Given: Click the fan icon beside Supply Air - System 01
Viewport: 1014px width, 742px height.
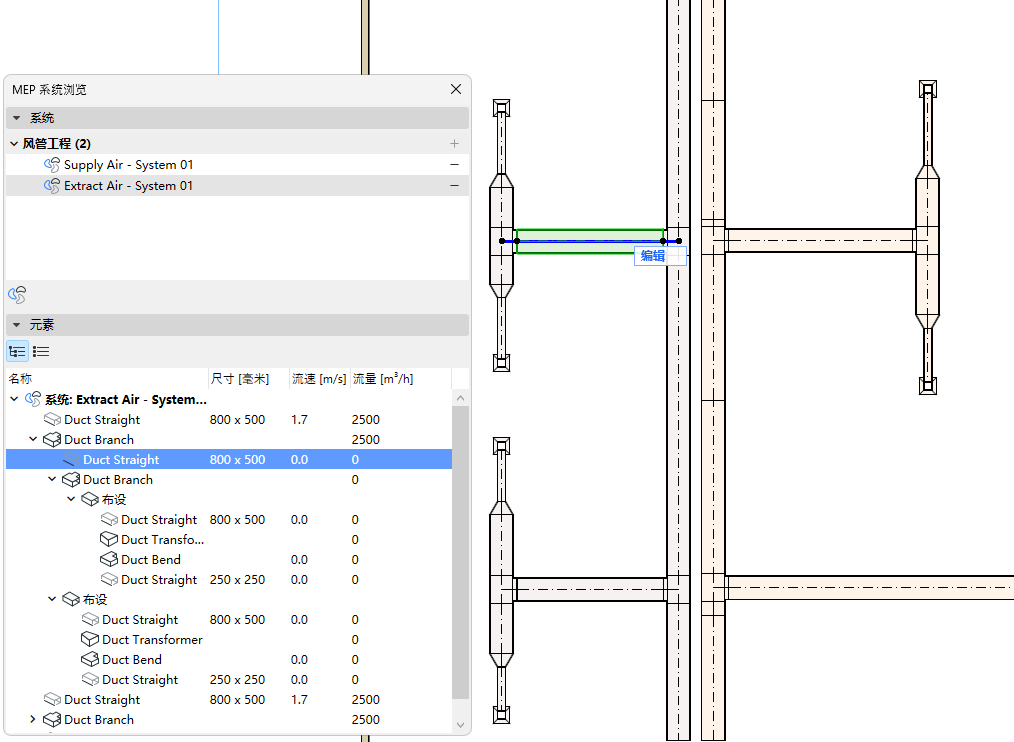Looking at the screenshot, I should pos(52,165).
